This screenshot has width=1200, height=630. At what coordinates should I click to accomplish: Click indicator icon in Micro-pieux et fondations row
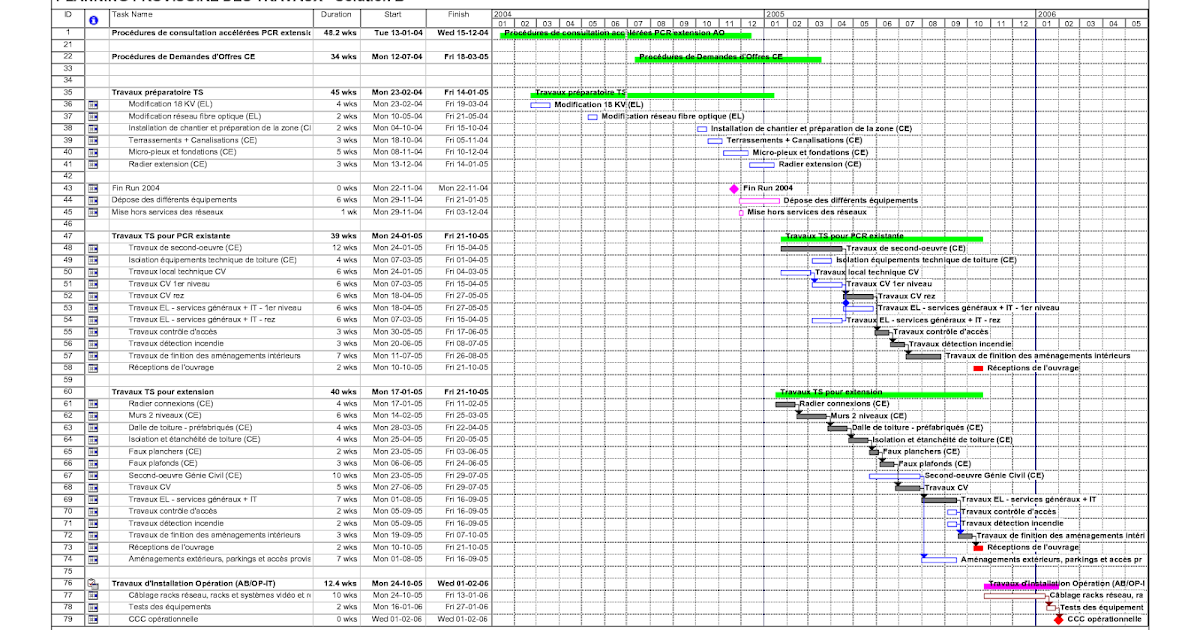pyautogui.click(x=94, y=152)
